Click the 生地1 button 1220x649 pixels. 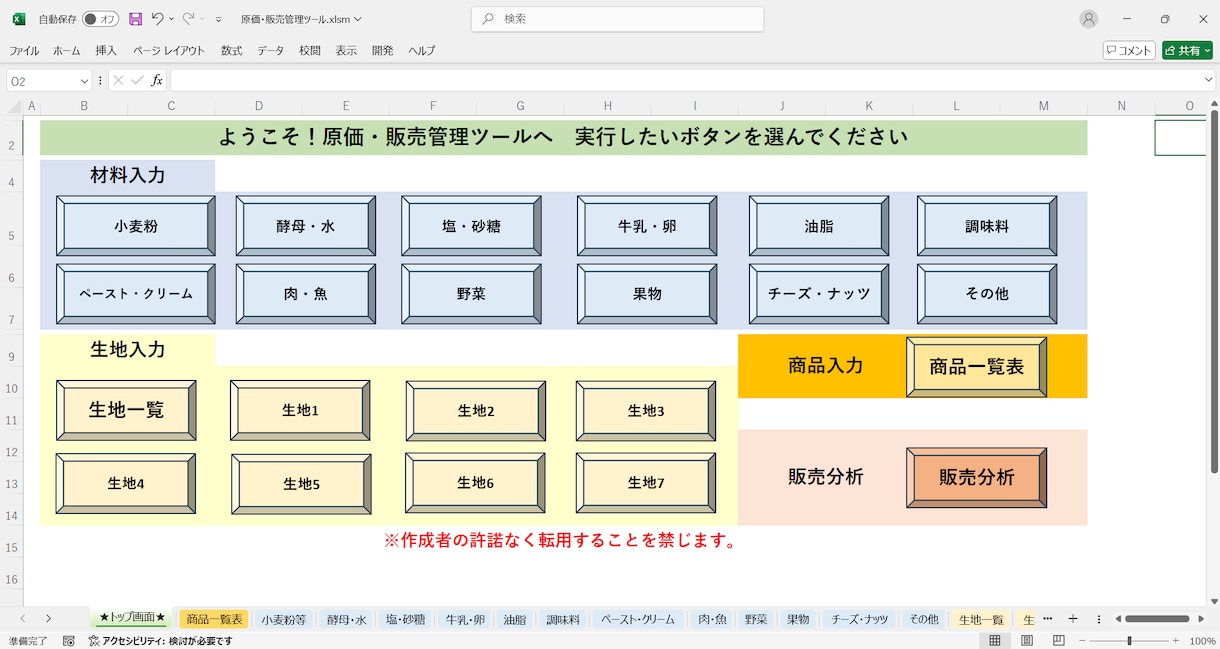coord(300,410)
